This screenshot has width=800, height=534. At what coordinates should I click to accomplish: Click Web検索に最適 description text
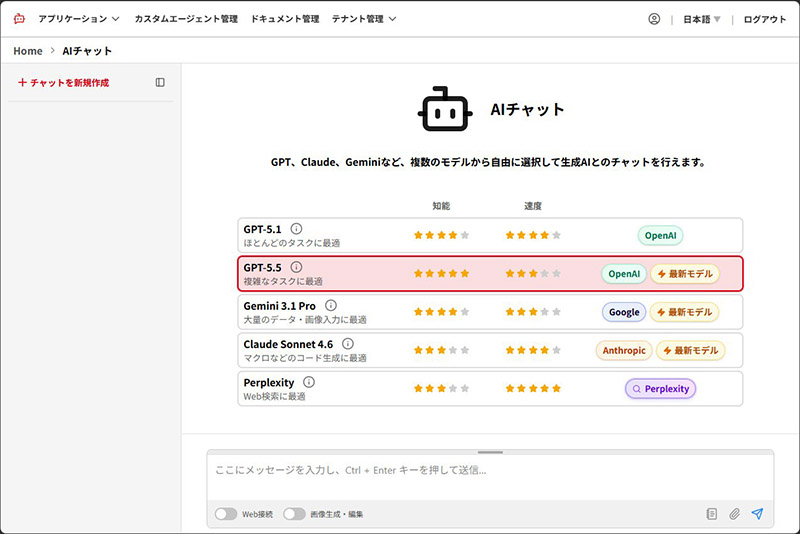(274, 396)
